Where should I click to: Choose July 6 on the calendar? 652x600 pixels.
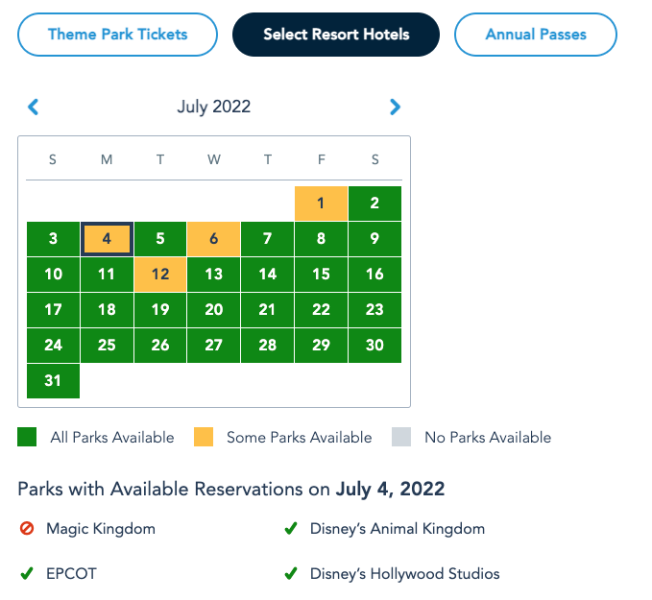[x=214, y=239]
